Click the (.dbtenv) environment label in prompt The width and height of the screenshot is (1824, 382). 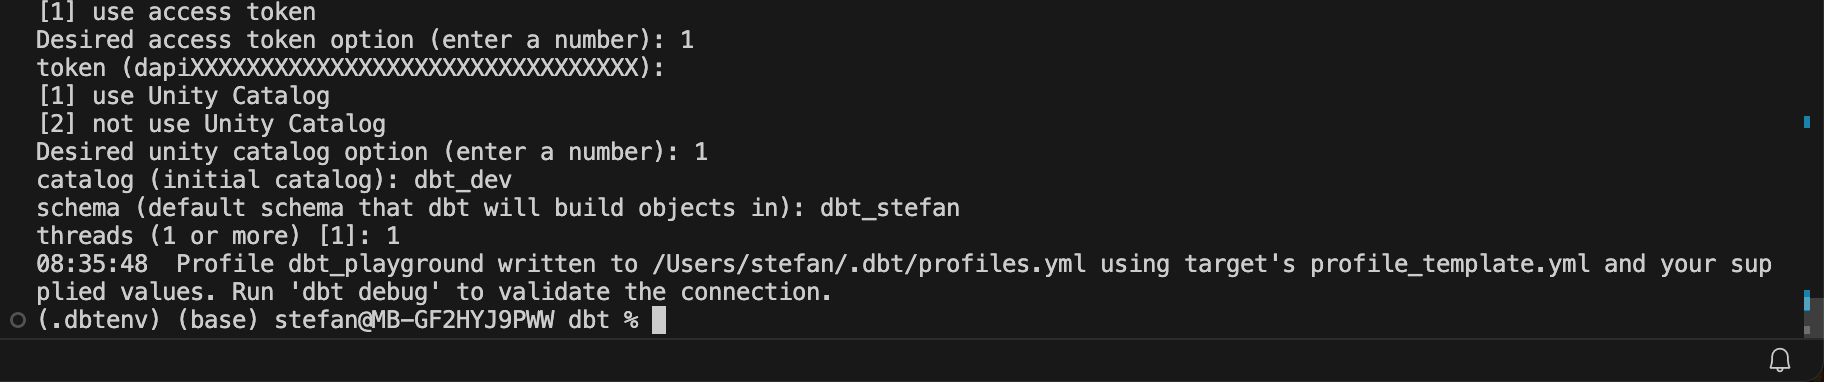click(x=99, y=320)
